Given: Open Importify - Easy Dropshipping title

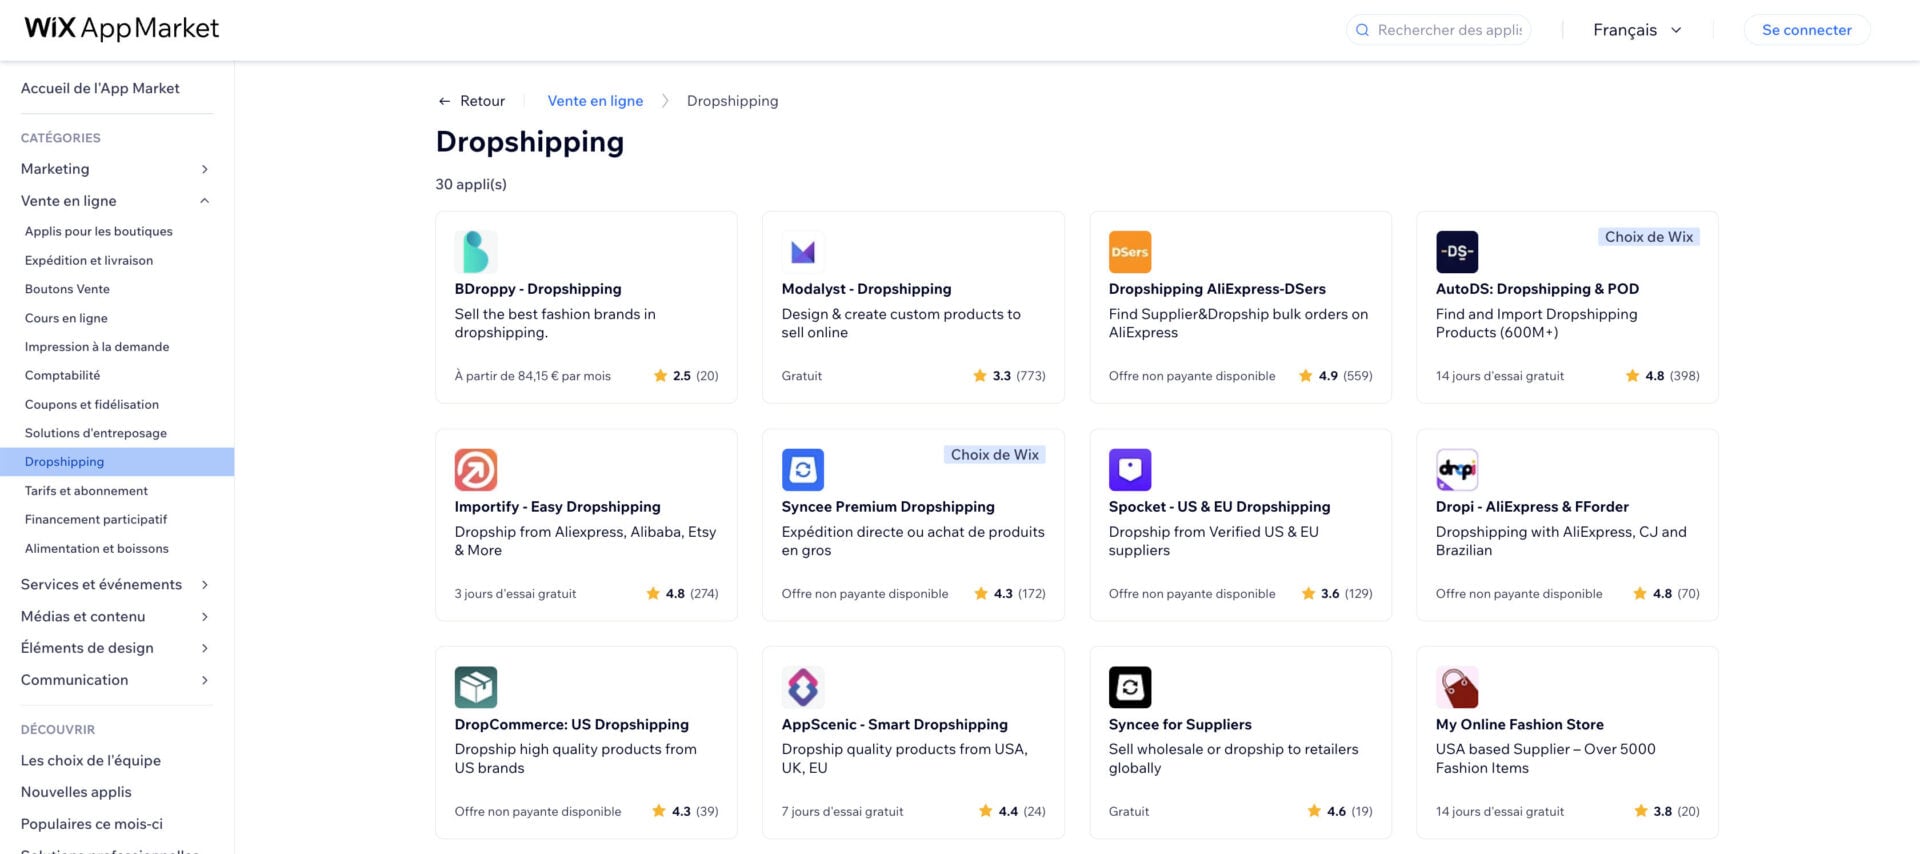Looking at the screenshot, I should coord(557,507).
